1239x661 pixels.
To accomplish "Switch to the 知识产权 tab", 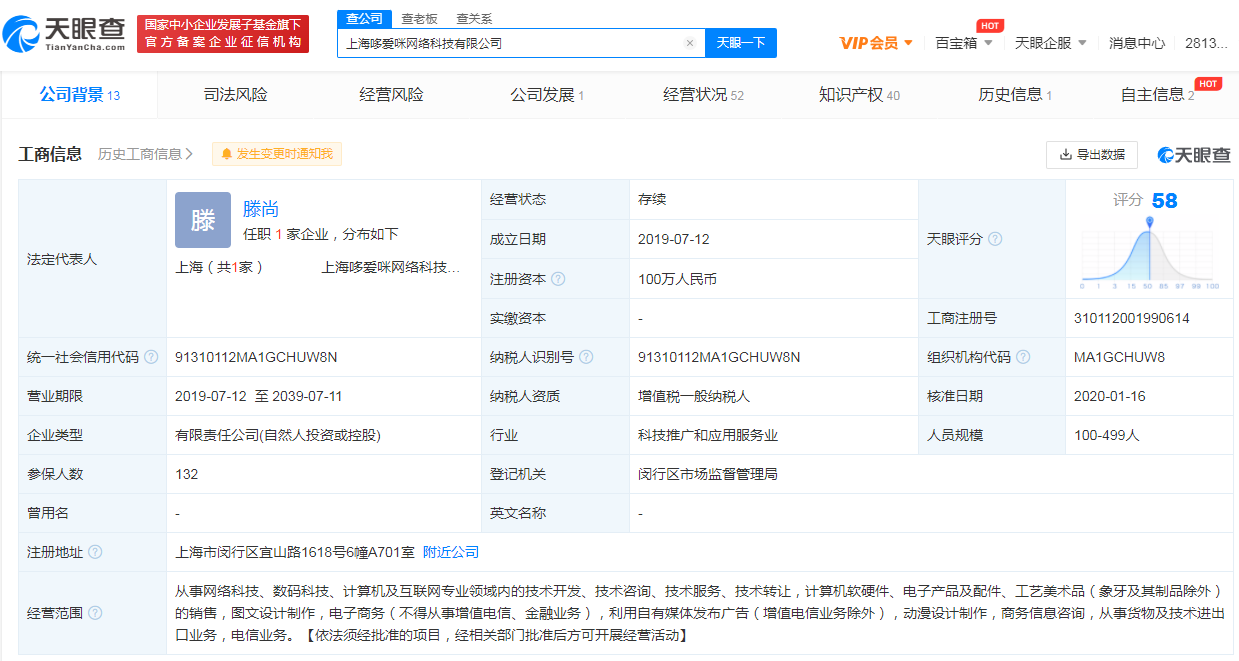I will (859, 95).
